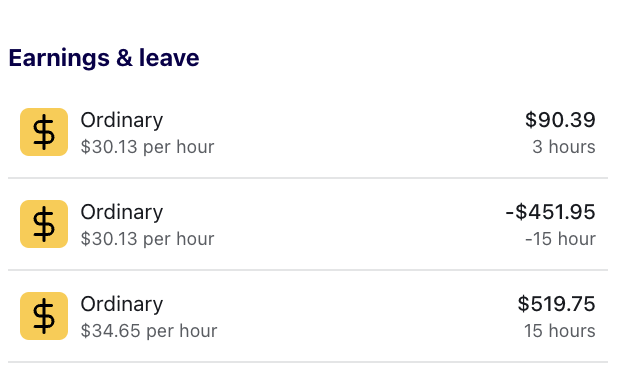Image resolution: width=638 pixels, height=374 pixels.
Task: Click the $519.75 amount
Action: pos(556,304)
